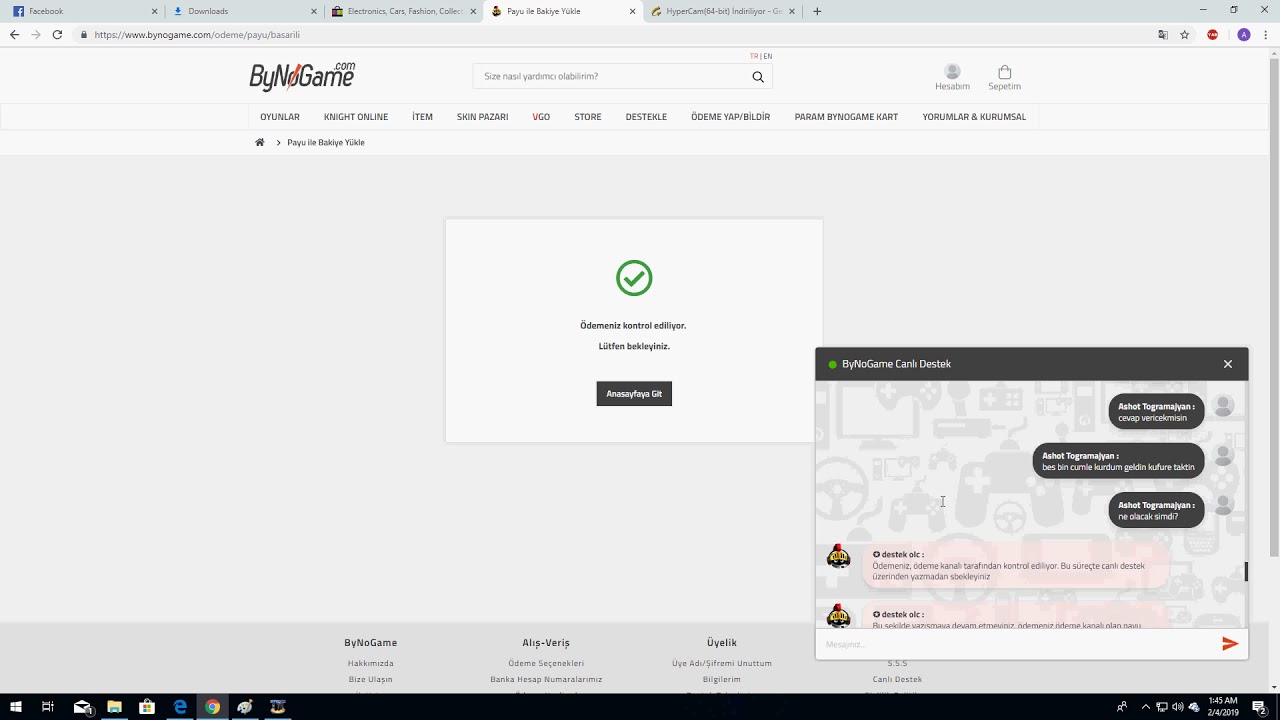Switch to the Electronics, Cars, Fashion tab

404,11
